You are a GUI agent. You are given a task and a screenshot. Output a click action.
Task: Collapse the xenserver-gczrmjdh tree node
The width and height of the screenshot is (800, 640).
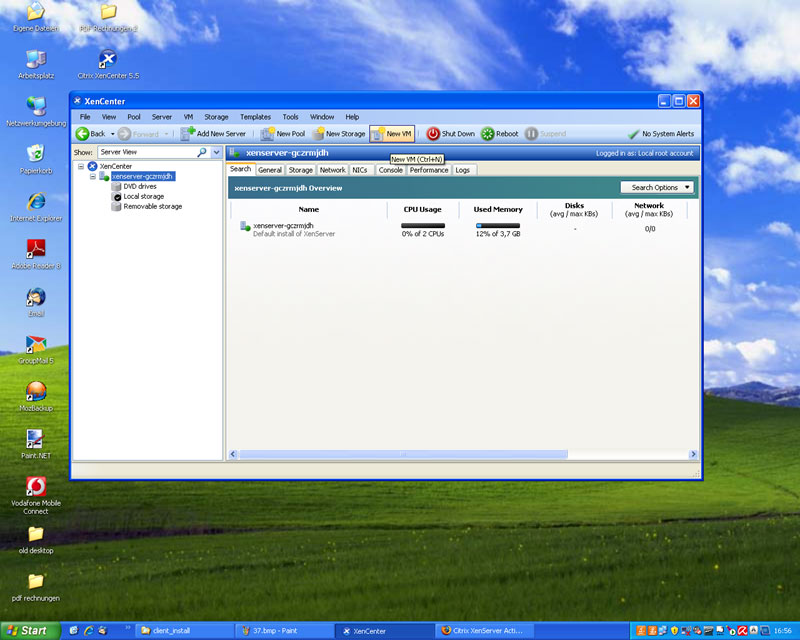pyautogui.click(x=93, y=177)
